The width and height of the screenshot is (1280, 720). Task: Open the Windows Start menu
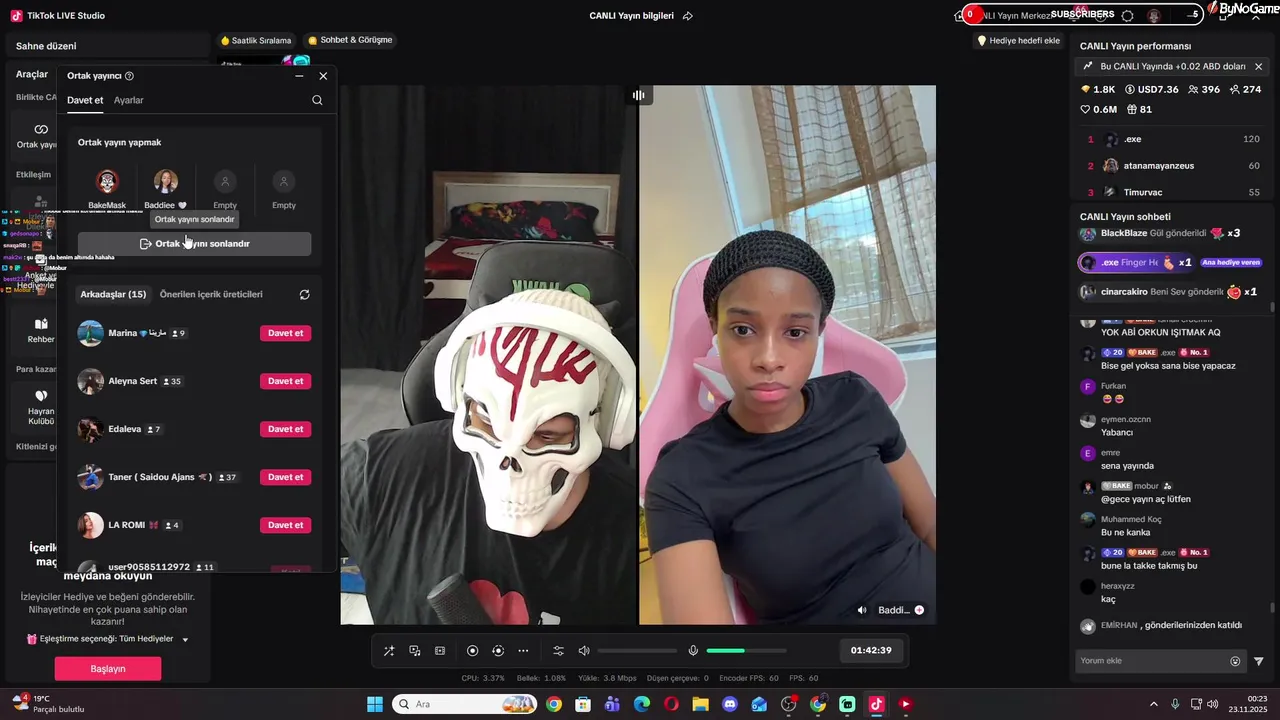pyautogui.click(x=375, y=704)
